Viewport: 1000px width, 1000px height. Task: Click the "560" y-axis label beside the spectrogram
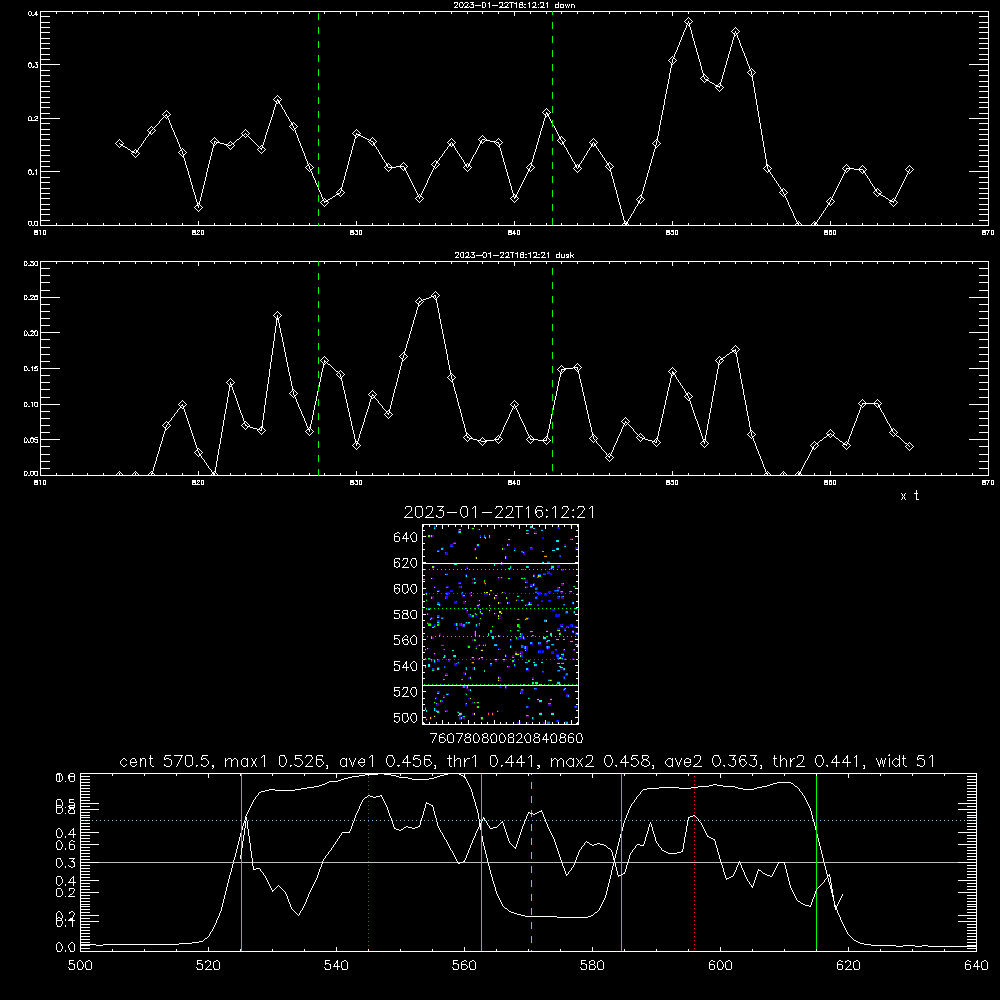pyautogui.click(x=406, y=640)
